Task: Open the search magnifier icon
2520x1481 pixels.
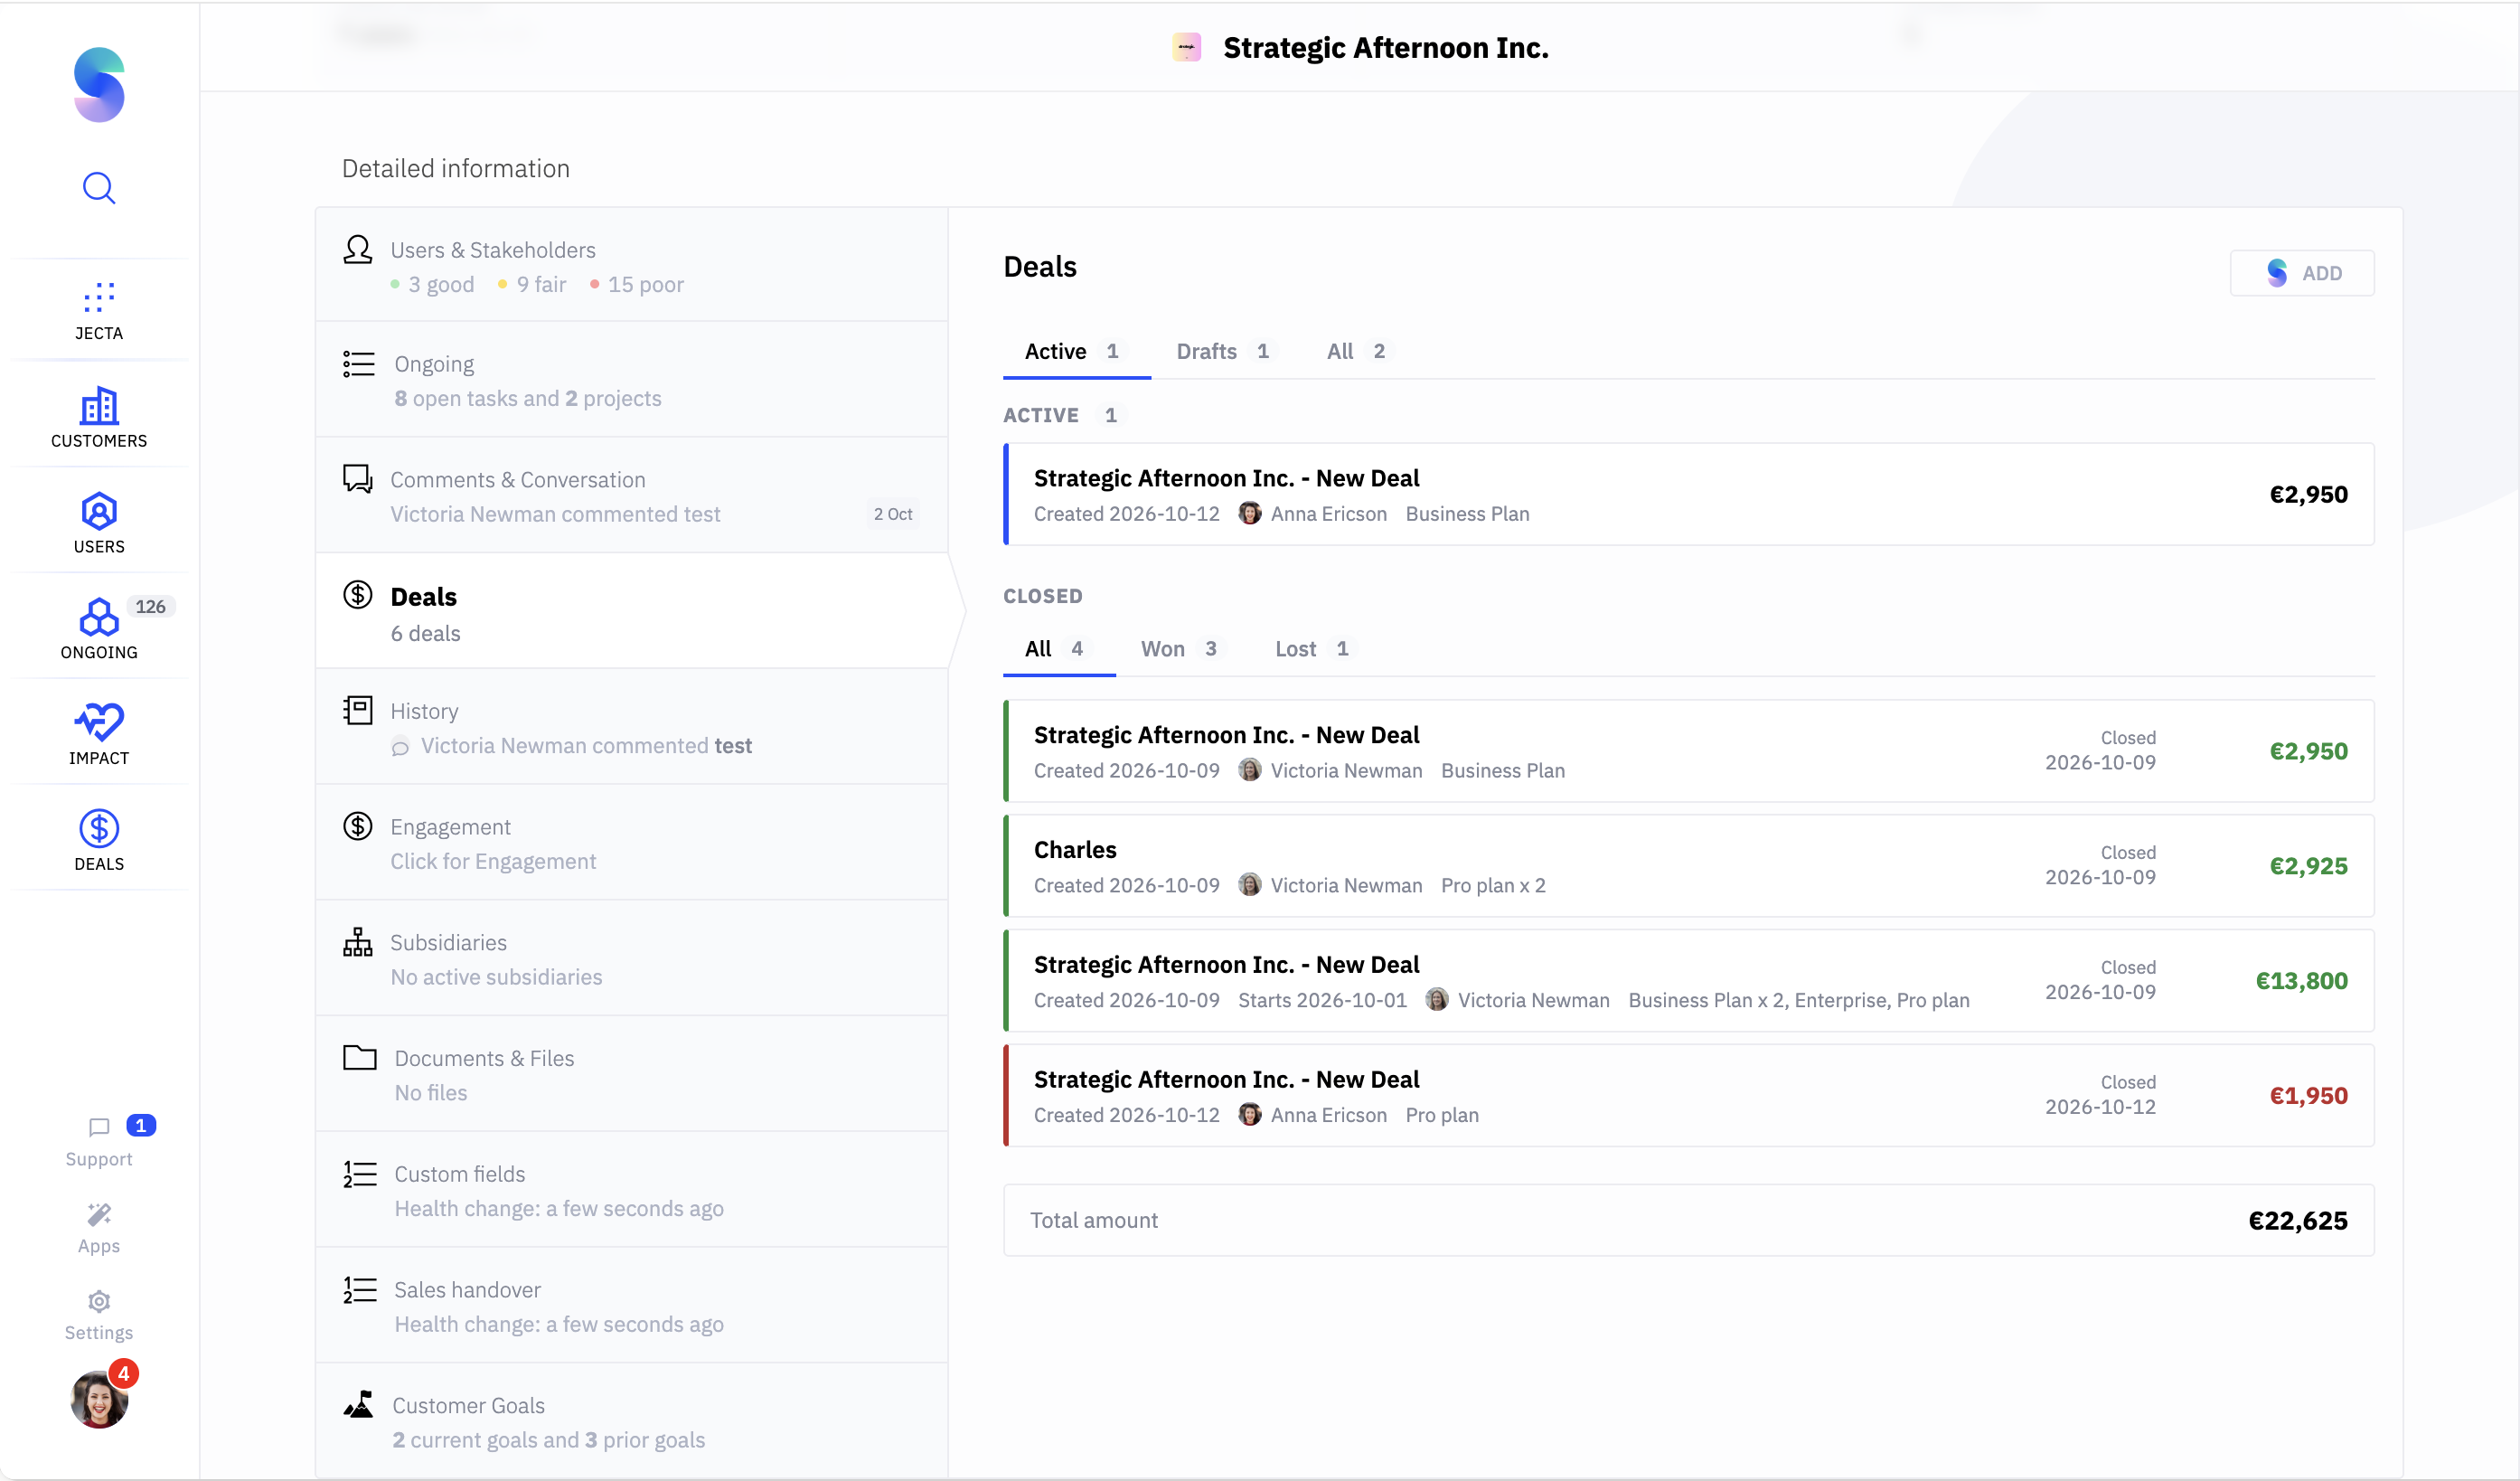Action: tap(99, 187)
